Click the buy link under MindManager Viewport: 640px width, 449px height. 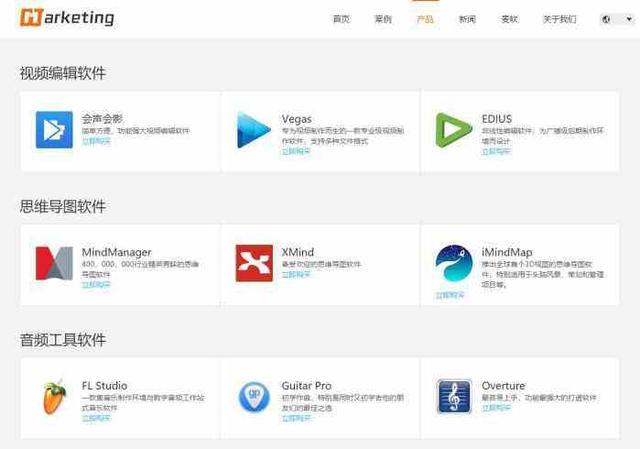click(96, 285)
